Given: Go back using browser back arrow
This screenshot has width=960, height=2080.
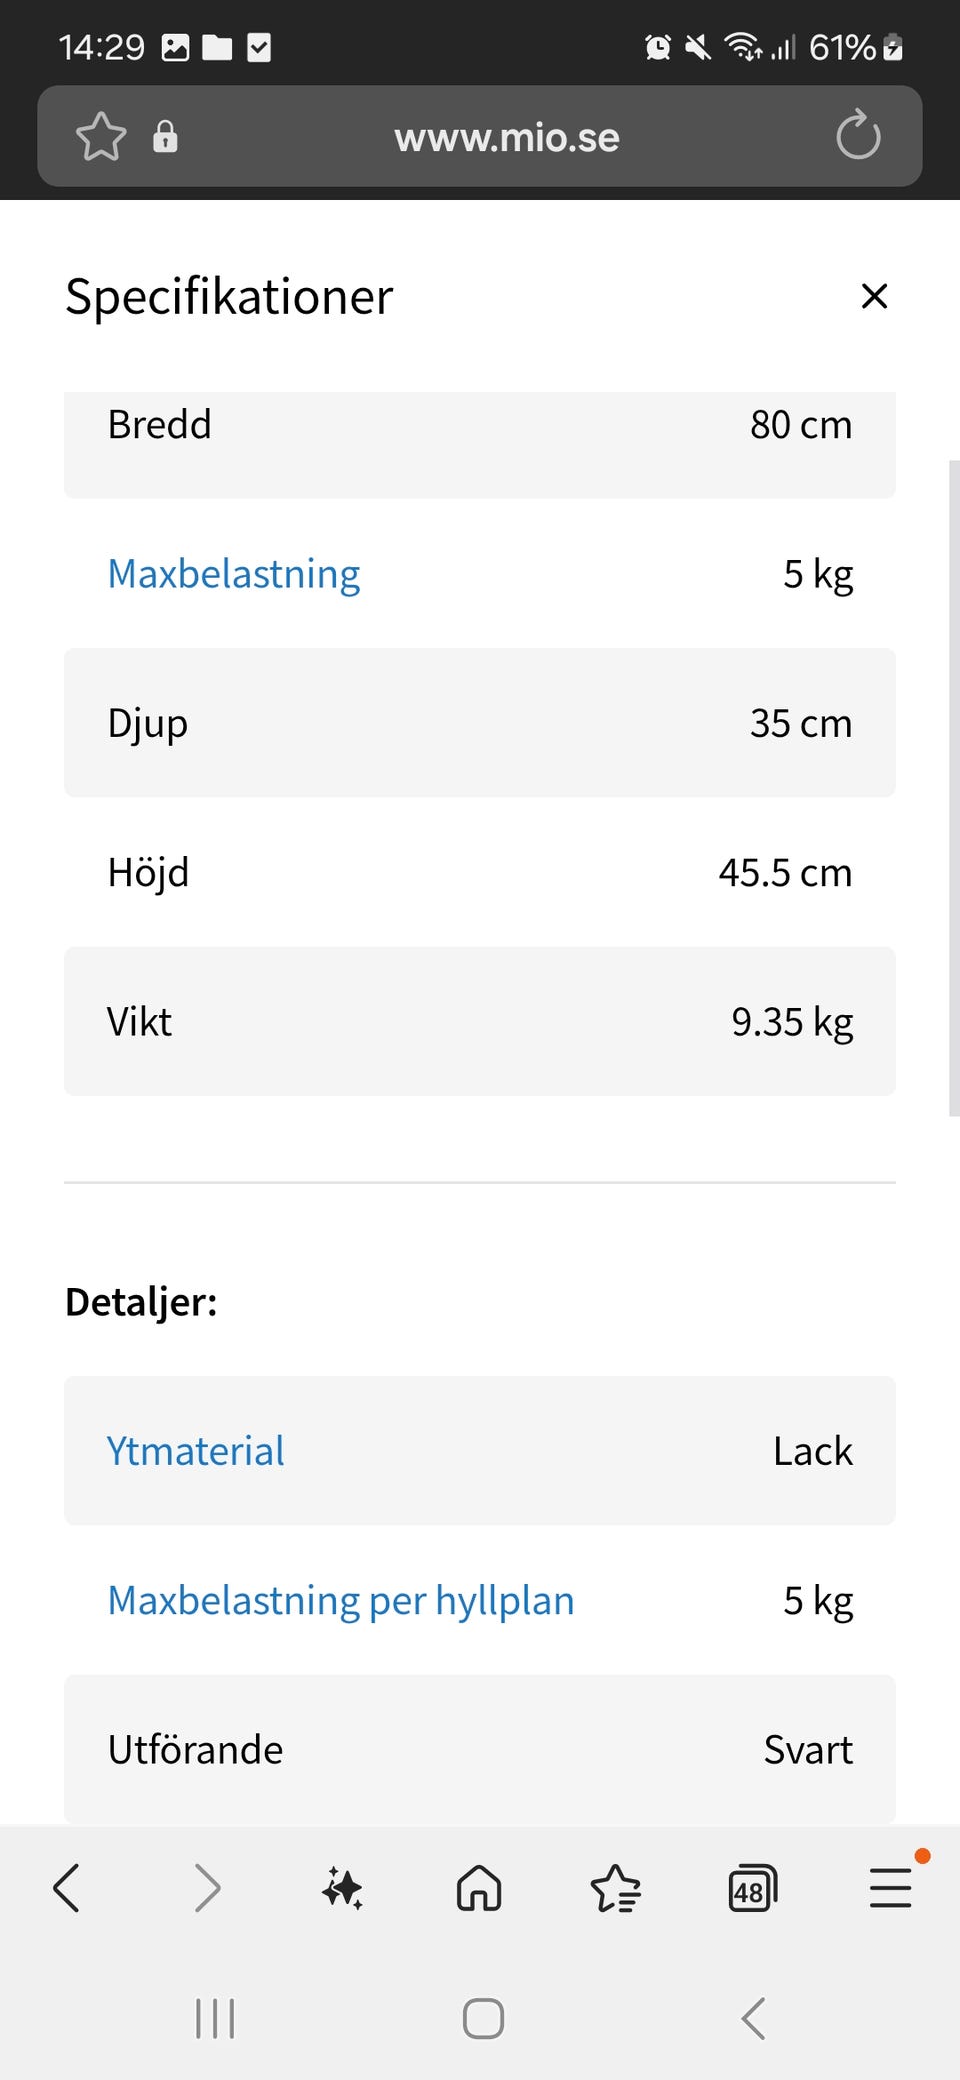Looking at the screenshot, I should (67, 1888).
